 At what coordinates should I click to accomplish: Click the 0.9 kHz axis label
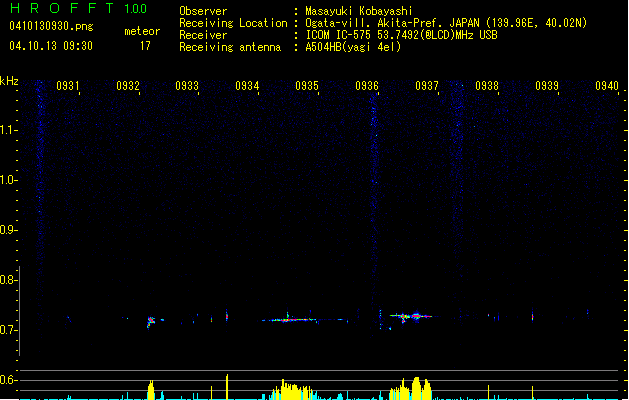(8, 230)
